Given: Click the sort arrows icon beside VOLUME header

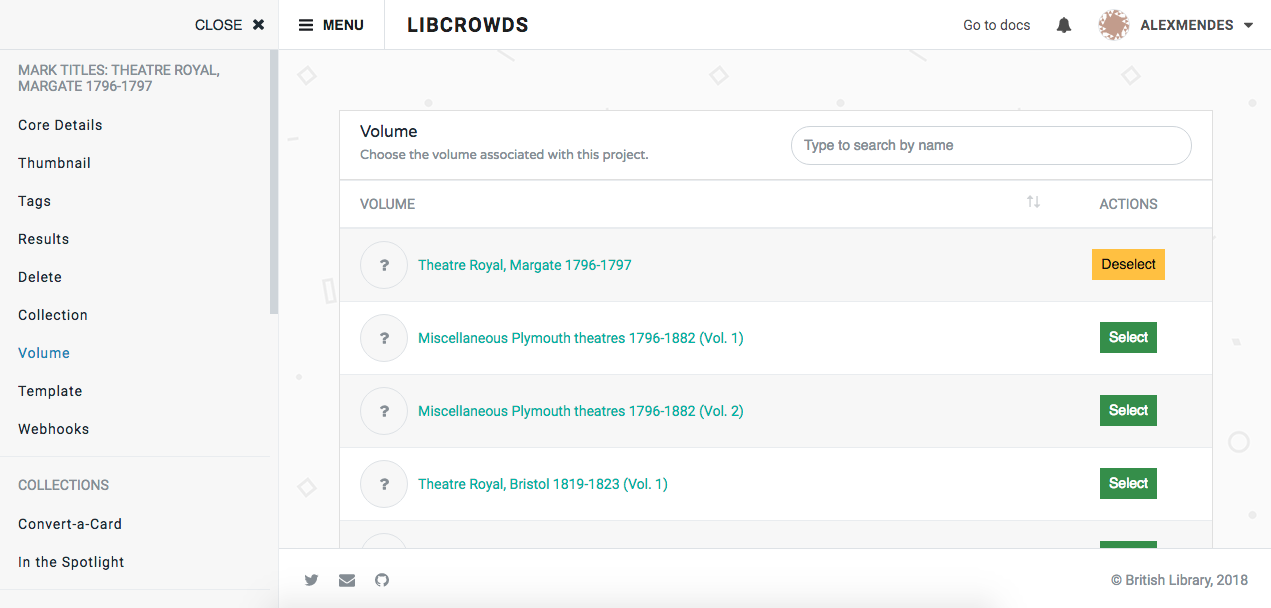Looking at the screenshot, I should 1034,203.
